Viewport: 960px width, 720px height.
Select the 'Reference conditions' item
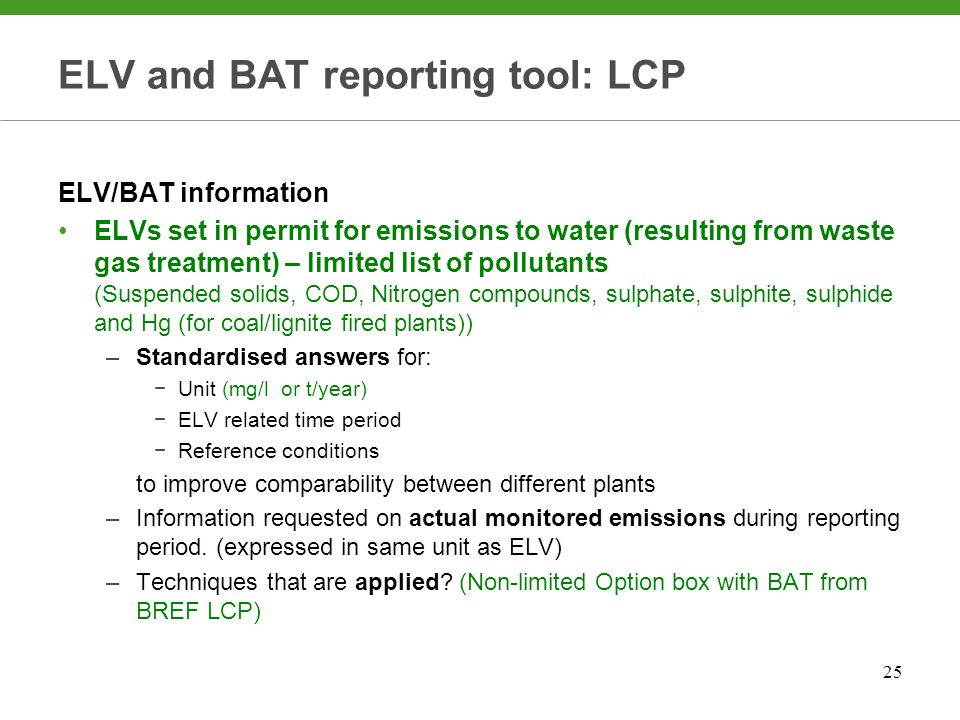(x=279, y=451)
